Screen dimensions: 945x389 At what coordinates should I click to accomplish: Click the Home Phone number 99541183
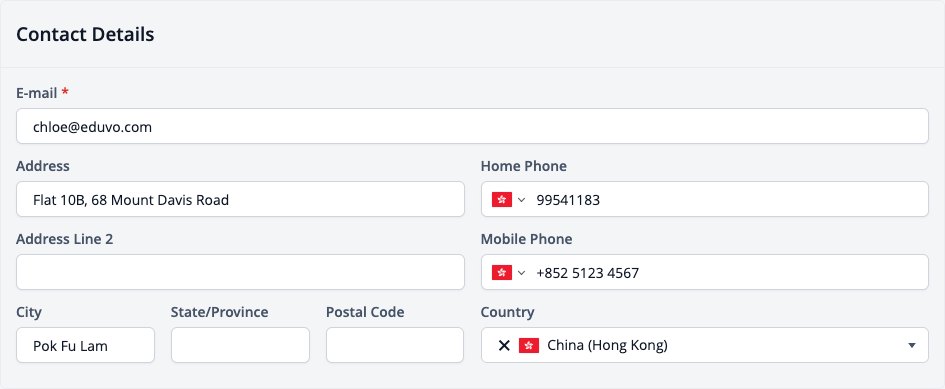point(568,200)
